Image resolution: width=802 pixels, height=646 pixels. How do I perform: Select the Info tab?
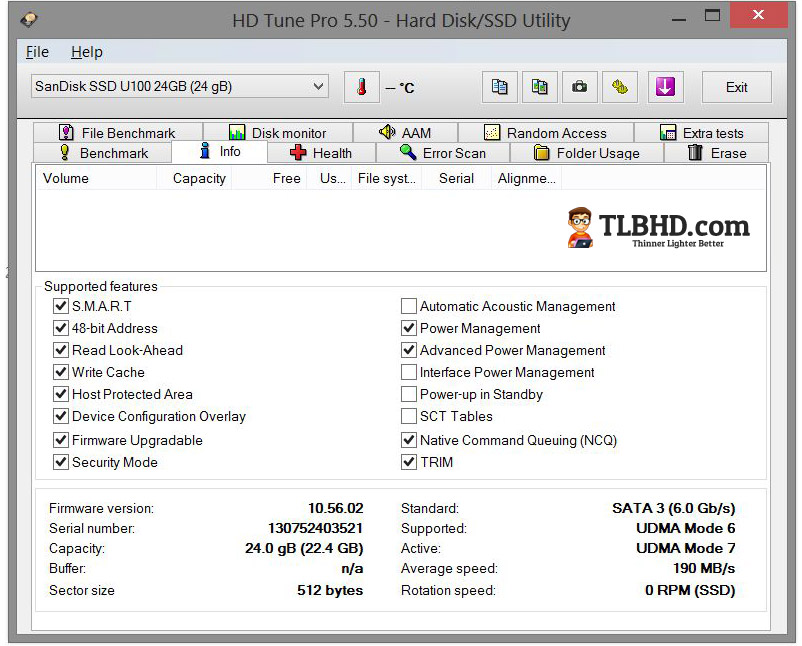tap(219, 151)
